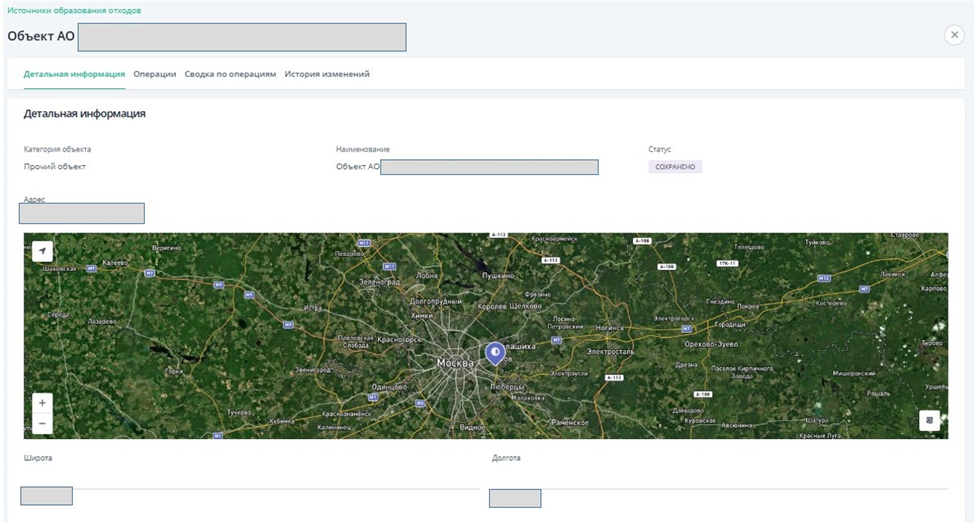Click the geolocation arrow icon on map
The image size is (974, 525).
[x=43, y=251]
